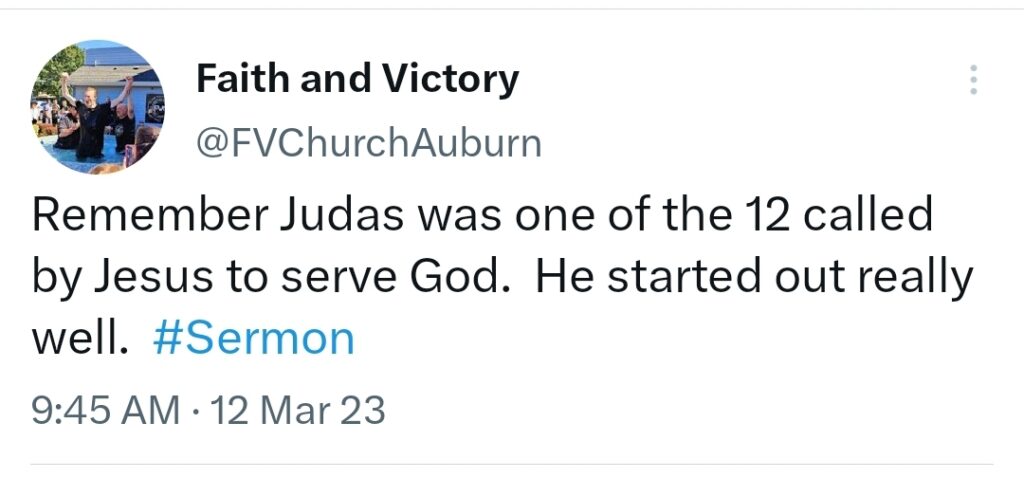This screenshot has height=478, width=1024.
Task: Click the Faith and Victory display name
Action: tap(357, 79)
